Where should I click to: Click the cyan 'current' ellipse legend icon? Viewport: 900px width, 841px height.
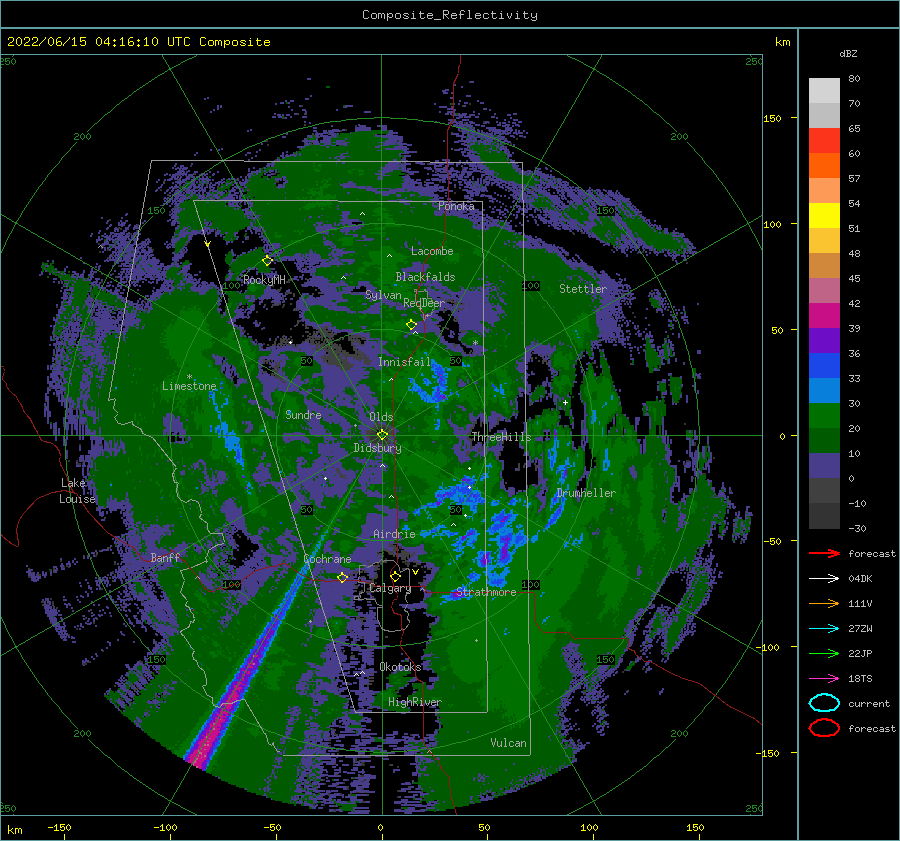[824, 703]
